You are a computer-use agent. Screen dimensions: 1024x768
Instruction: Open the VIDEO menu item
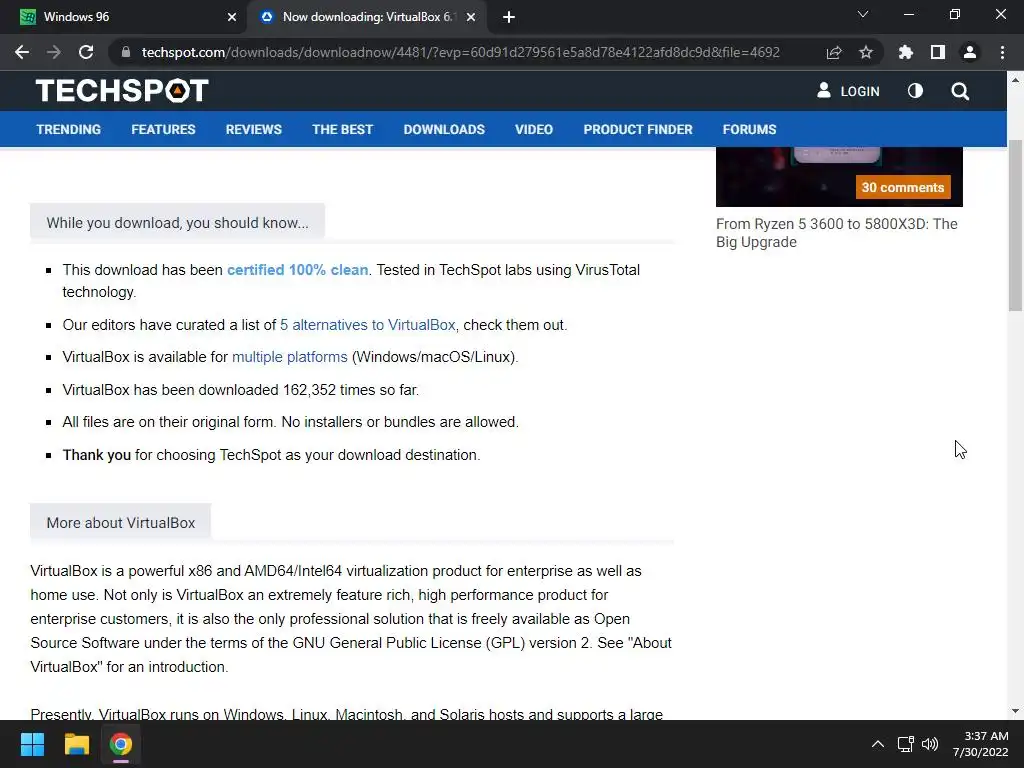coord(534,129)
